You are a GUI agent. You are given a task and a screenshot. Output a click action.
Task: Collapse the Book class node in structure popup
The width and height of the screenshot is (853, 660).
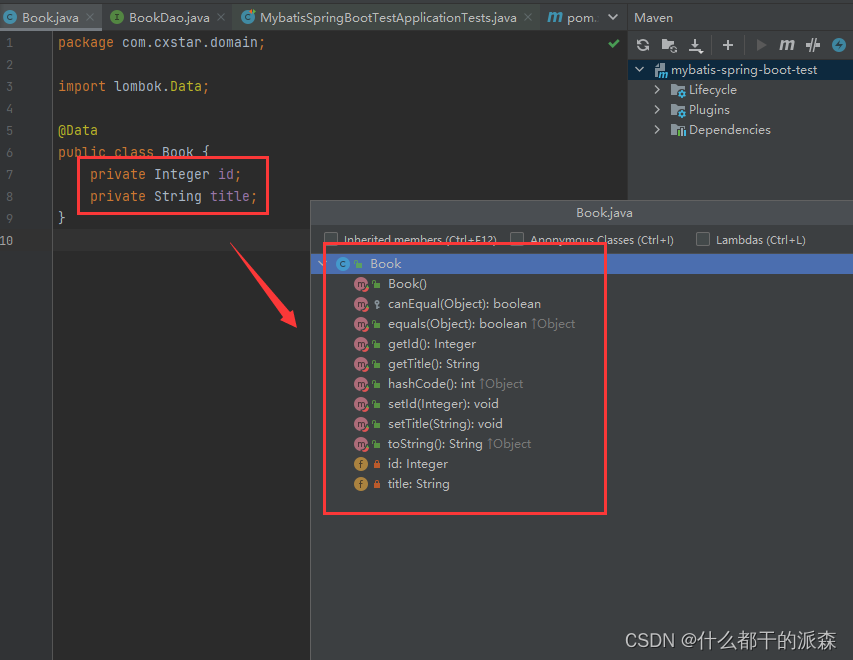click(321, 264)
